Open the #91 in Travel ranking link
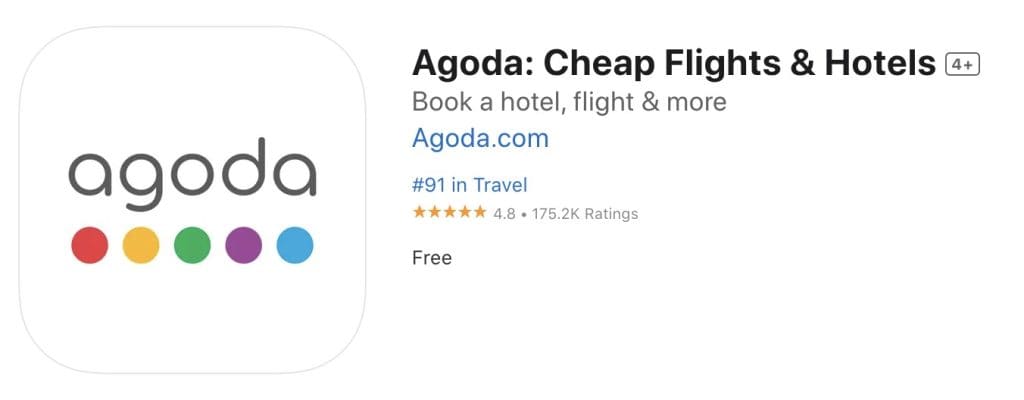1024x400 pixels. point(469,185)
